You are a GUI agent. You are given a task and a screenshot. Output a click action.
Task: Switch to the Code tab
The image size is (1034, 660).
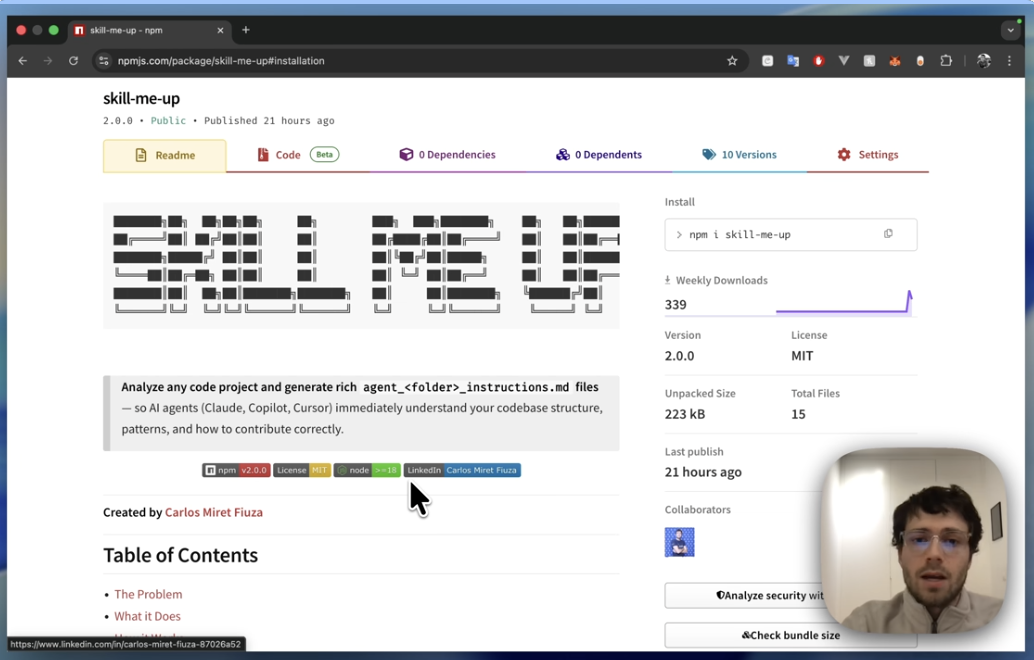297,155
